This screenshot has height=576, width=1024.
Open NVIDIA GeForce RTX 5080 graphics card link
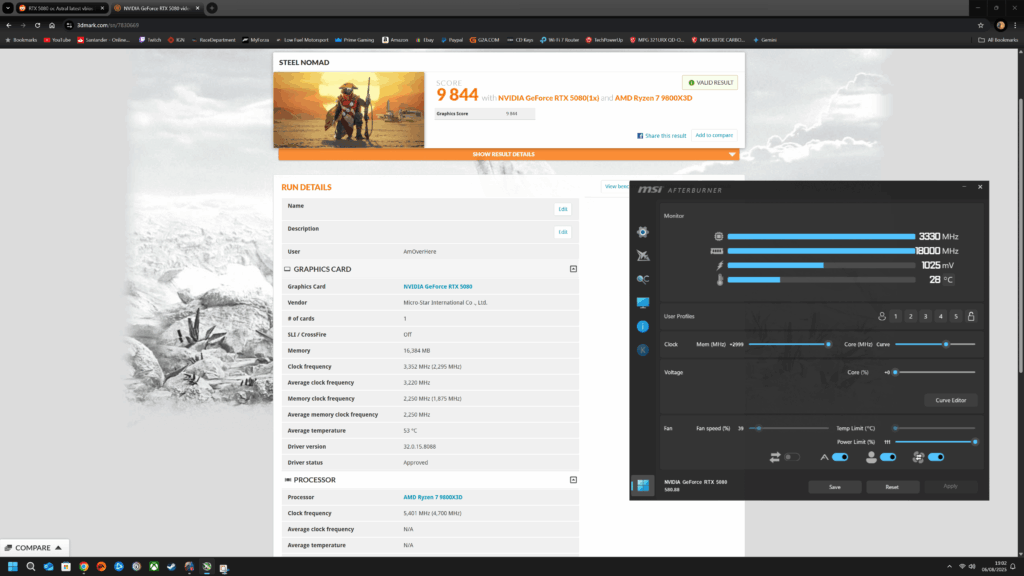click(x=438, y=287)
